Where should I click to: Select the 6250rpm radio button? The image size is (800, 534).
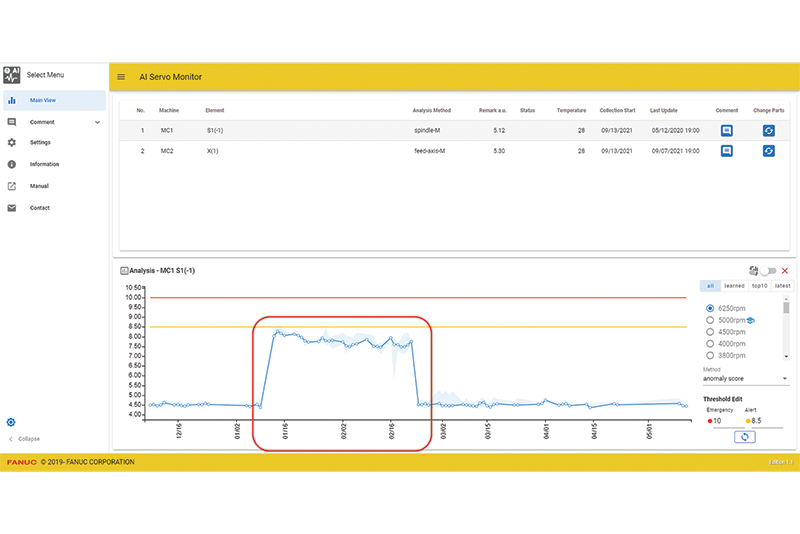710,309
